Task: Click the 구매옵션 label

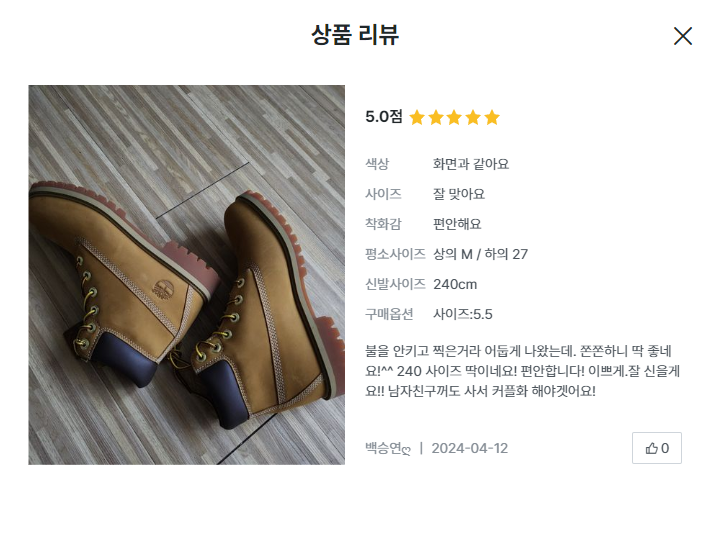Action: click(x=388, y=314)
